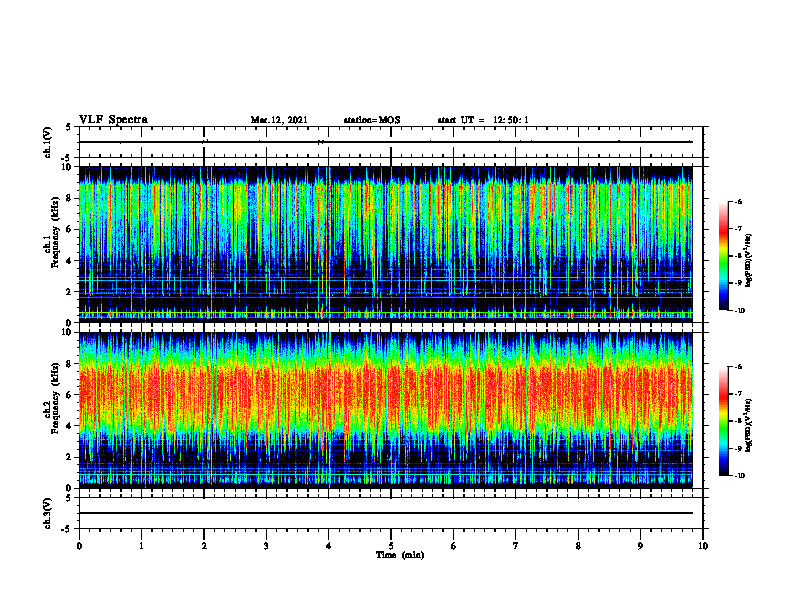Click the "Time (min)" axis title
The image size is (792, 612).
tap(400, 555)
